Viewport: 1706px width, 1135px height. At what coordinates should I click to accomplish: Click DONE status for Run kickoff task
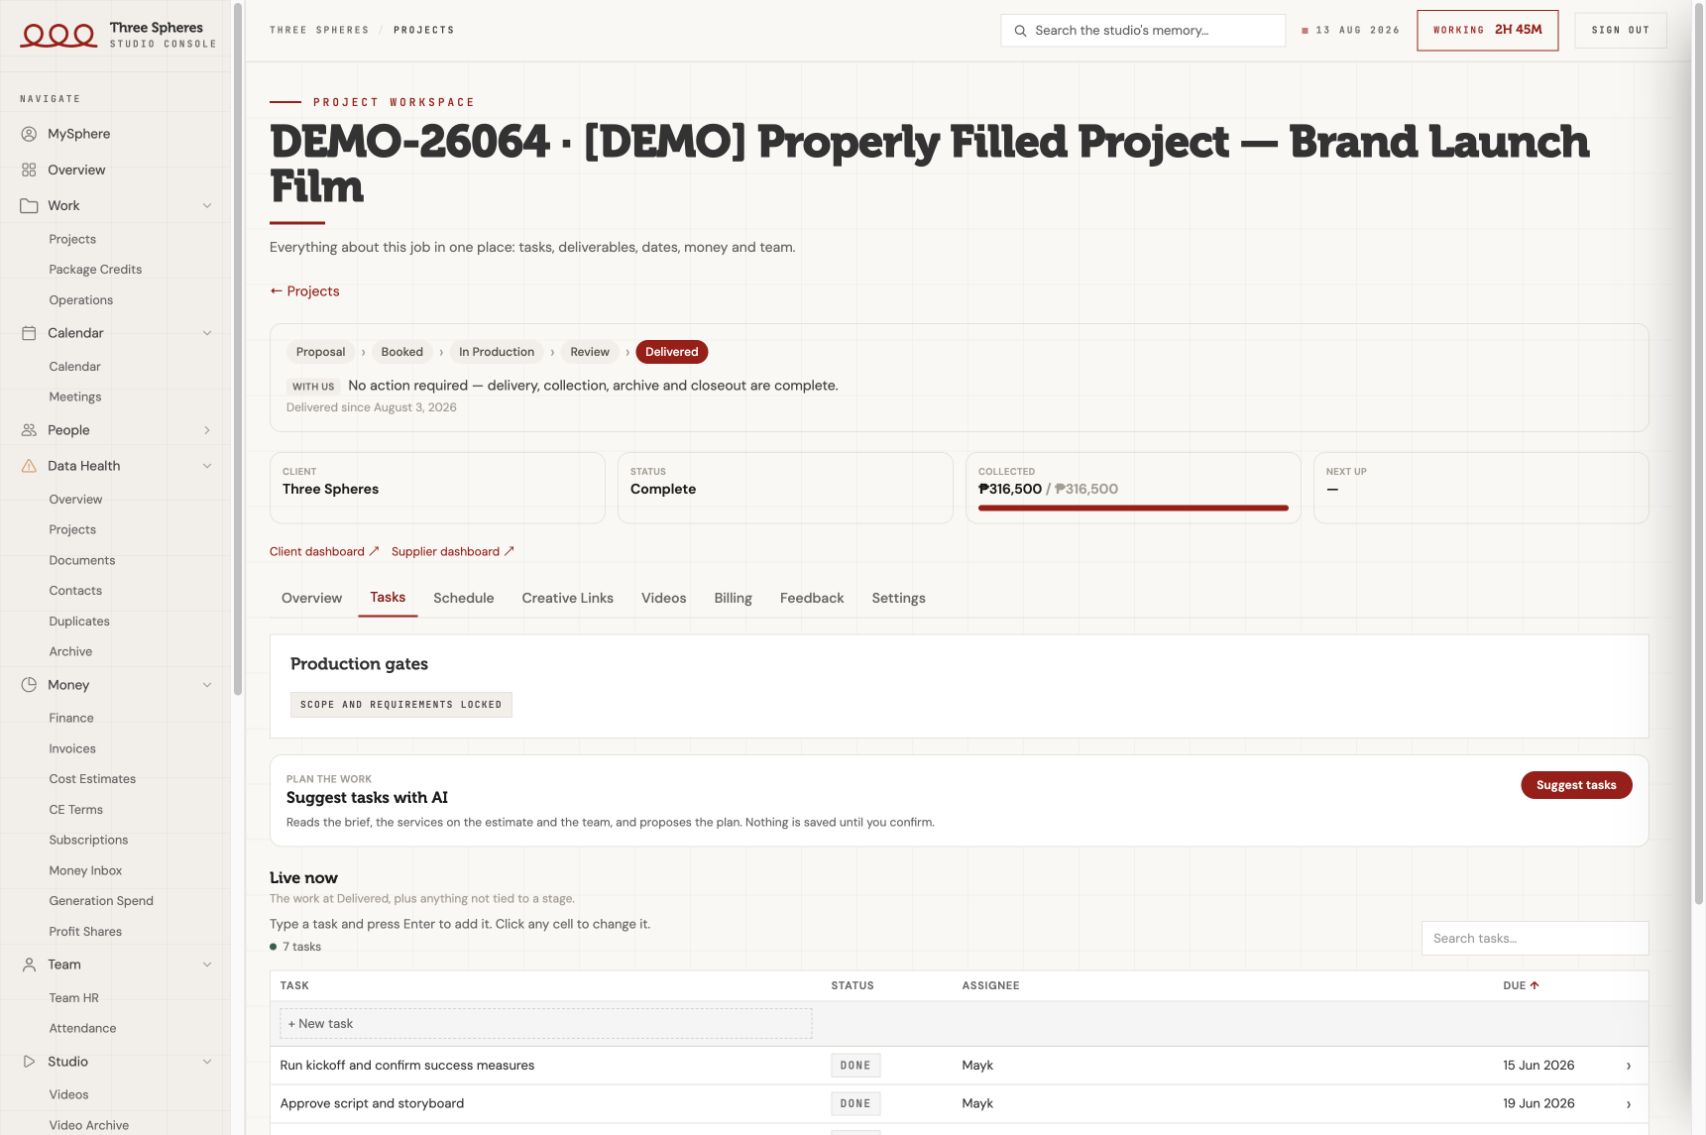click(855, 1066)
